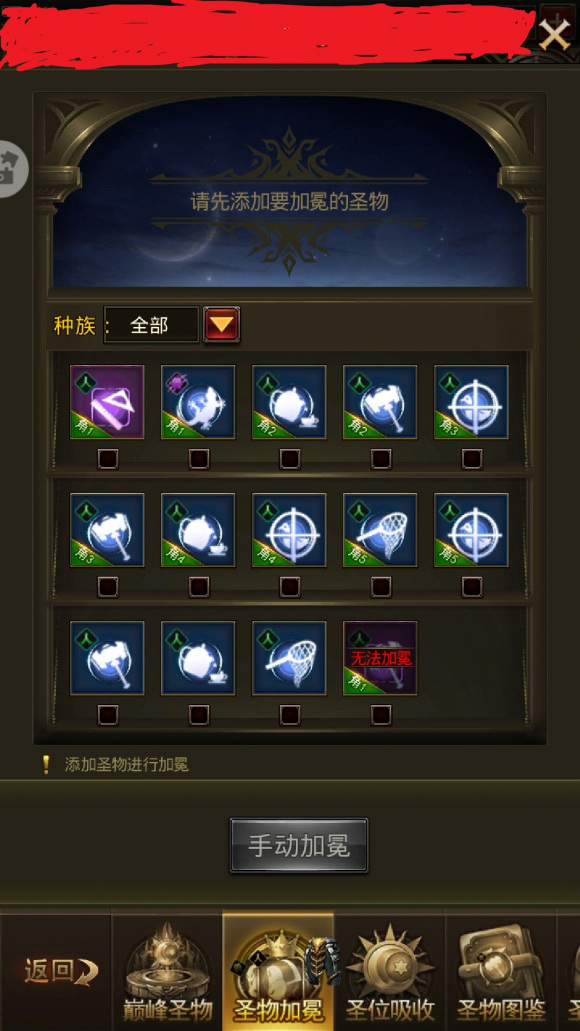Tick checkbox under the 无法加冕 relic
The width and height of the screenshot is (580, 1031).
[x=381, y=715]
